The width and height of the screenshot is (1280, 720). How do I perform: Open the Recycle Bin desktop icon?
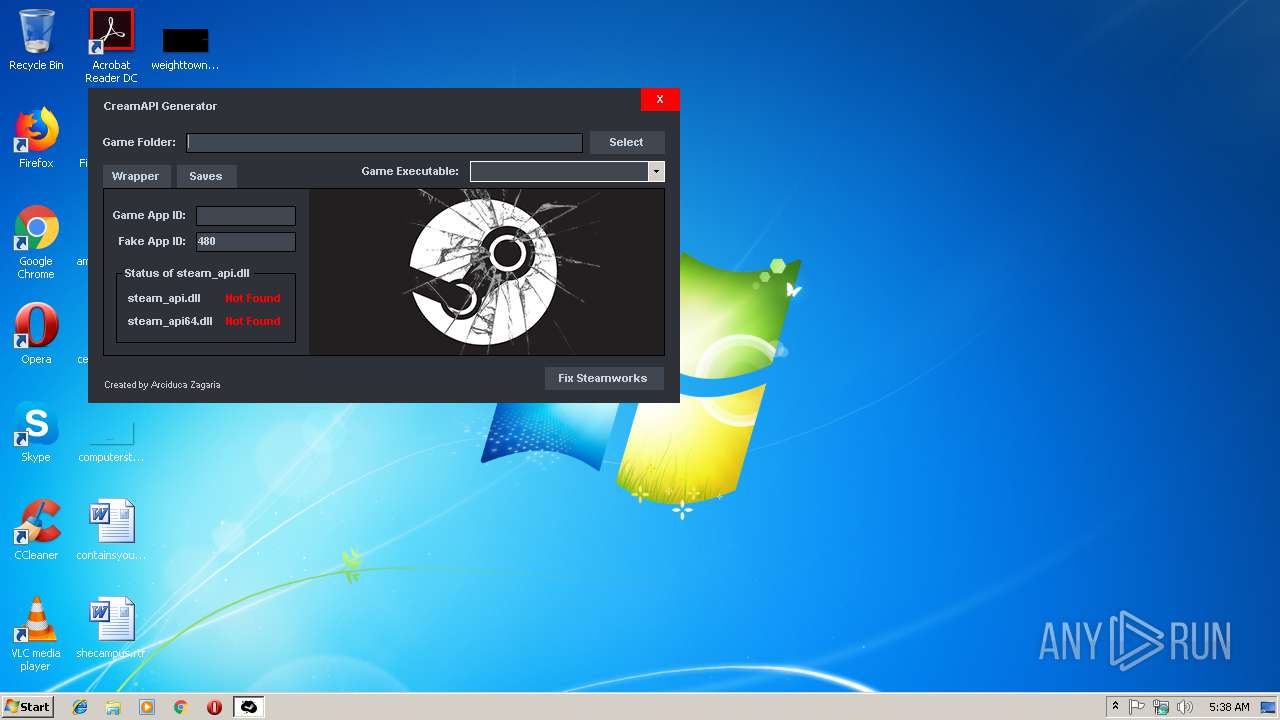click(x=36, y=40)
